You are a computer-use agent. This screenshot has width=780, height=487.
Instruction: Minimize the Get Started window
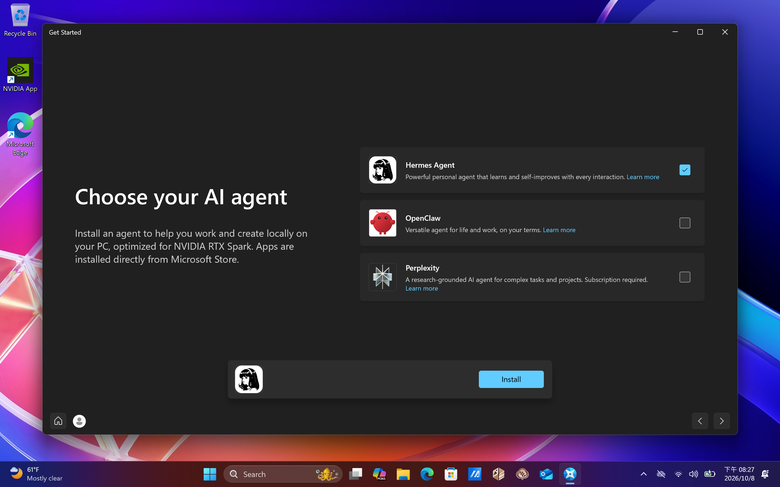[675, 32]
